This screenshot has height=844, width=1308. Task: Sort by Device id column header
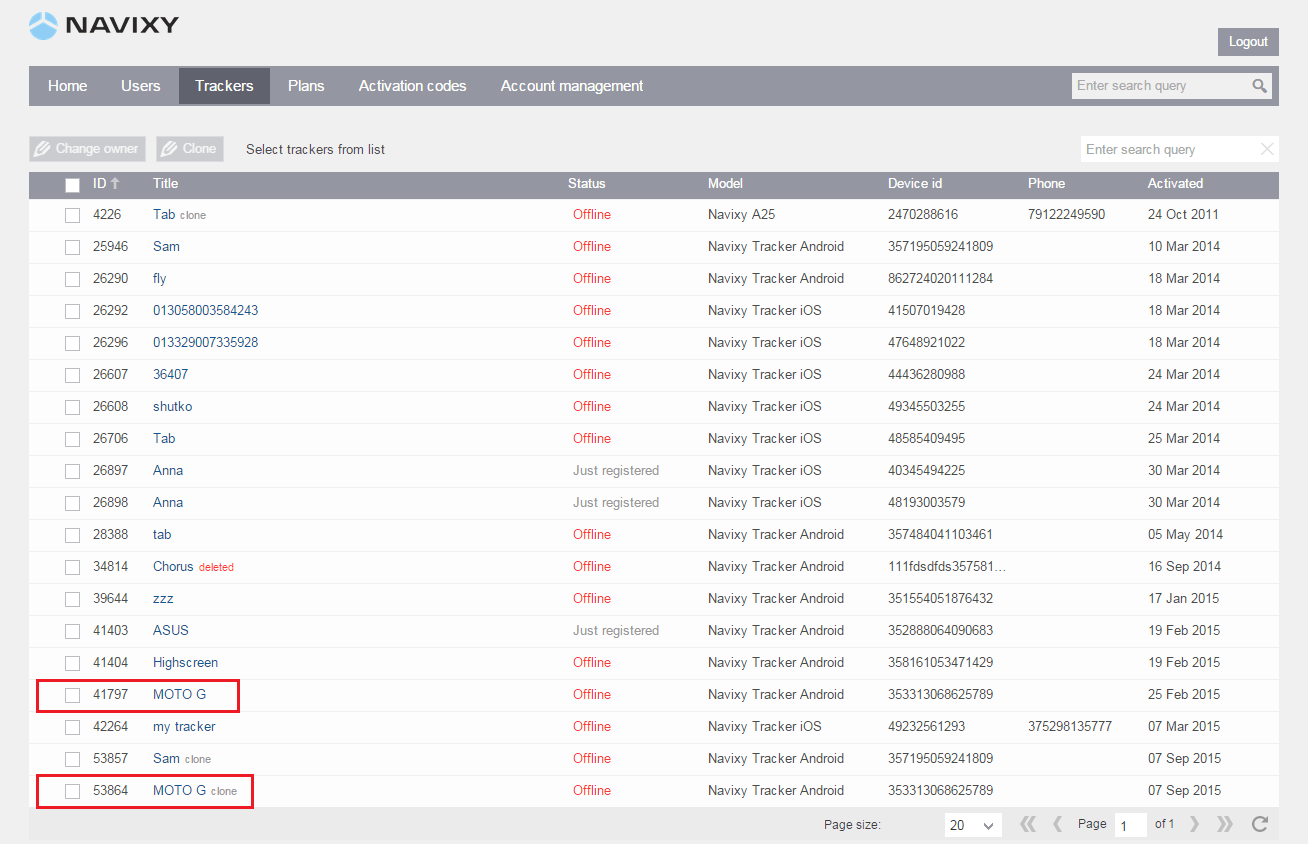(915, 183)
